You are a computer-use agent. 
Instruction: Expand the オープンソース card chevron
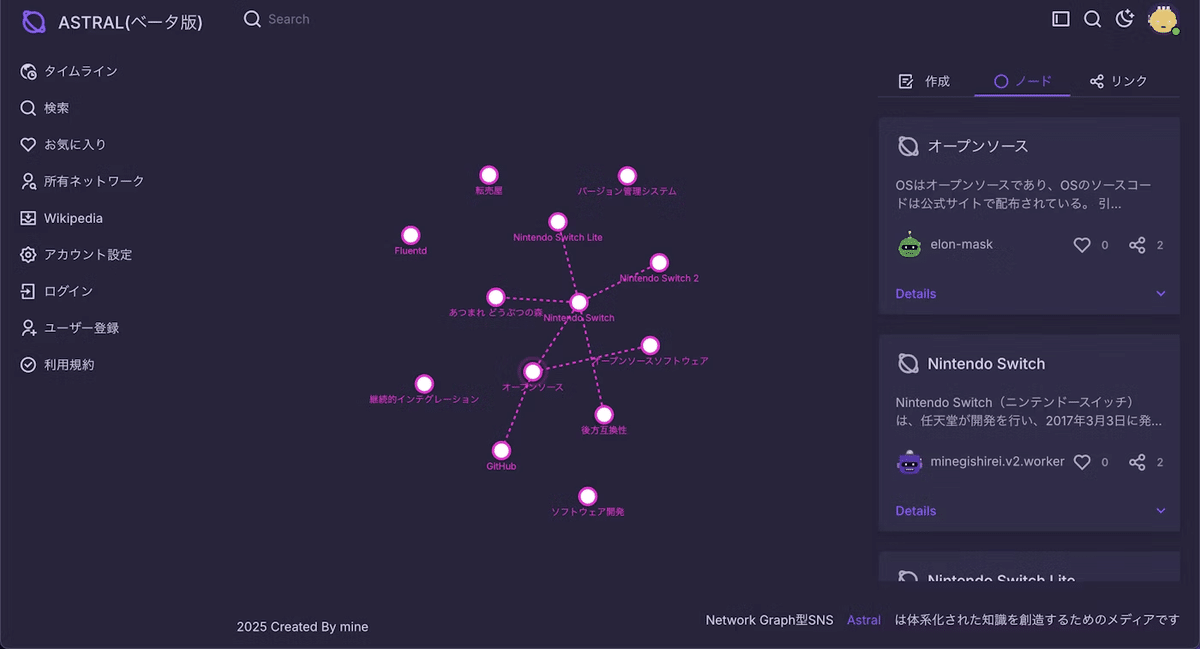click(x=1161, y=294)
